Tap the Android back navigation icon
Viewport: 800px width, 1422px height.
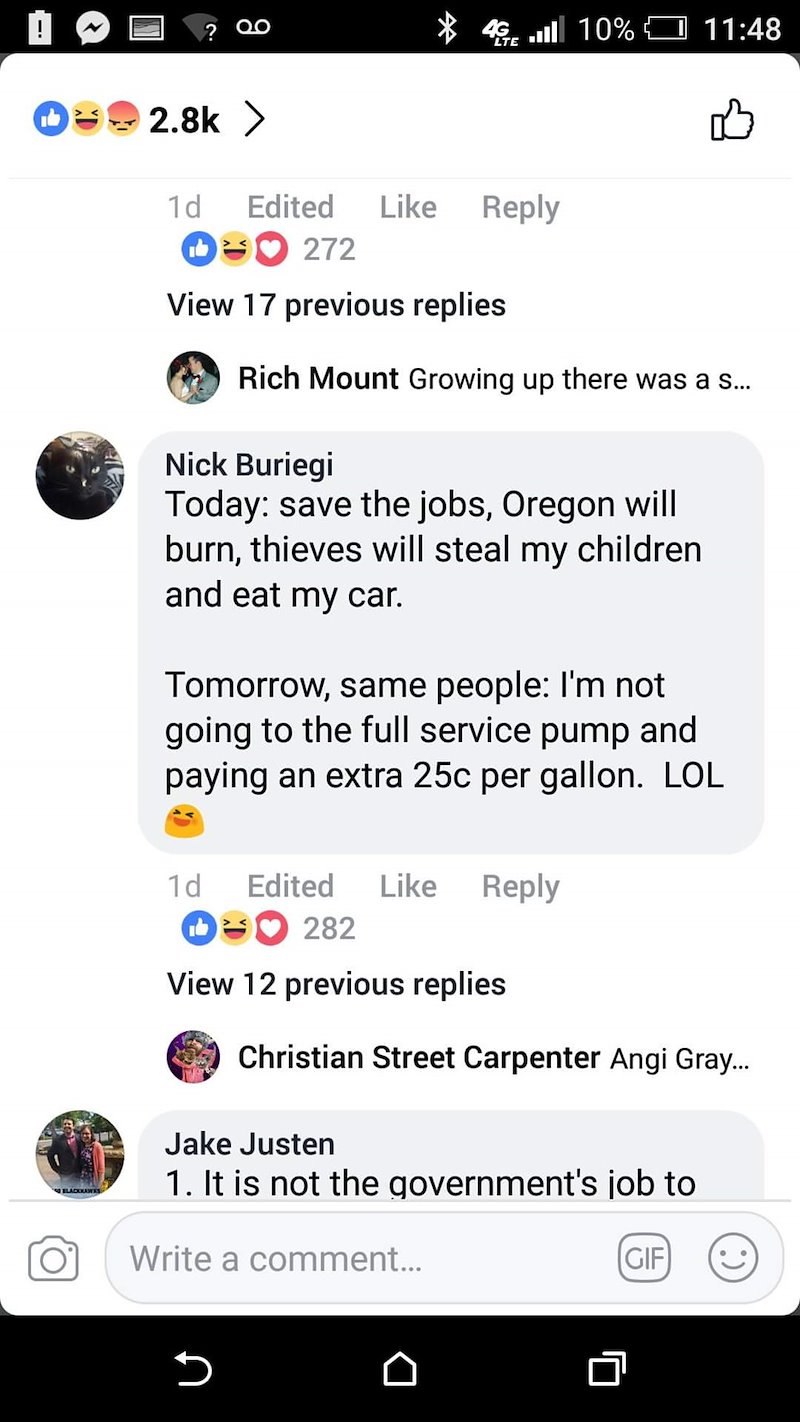tap(193, 1368)
